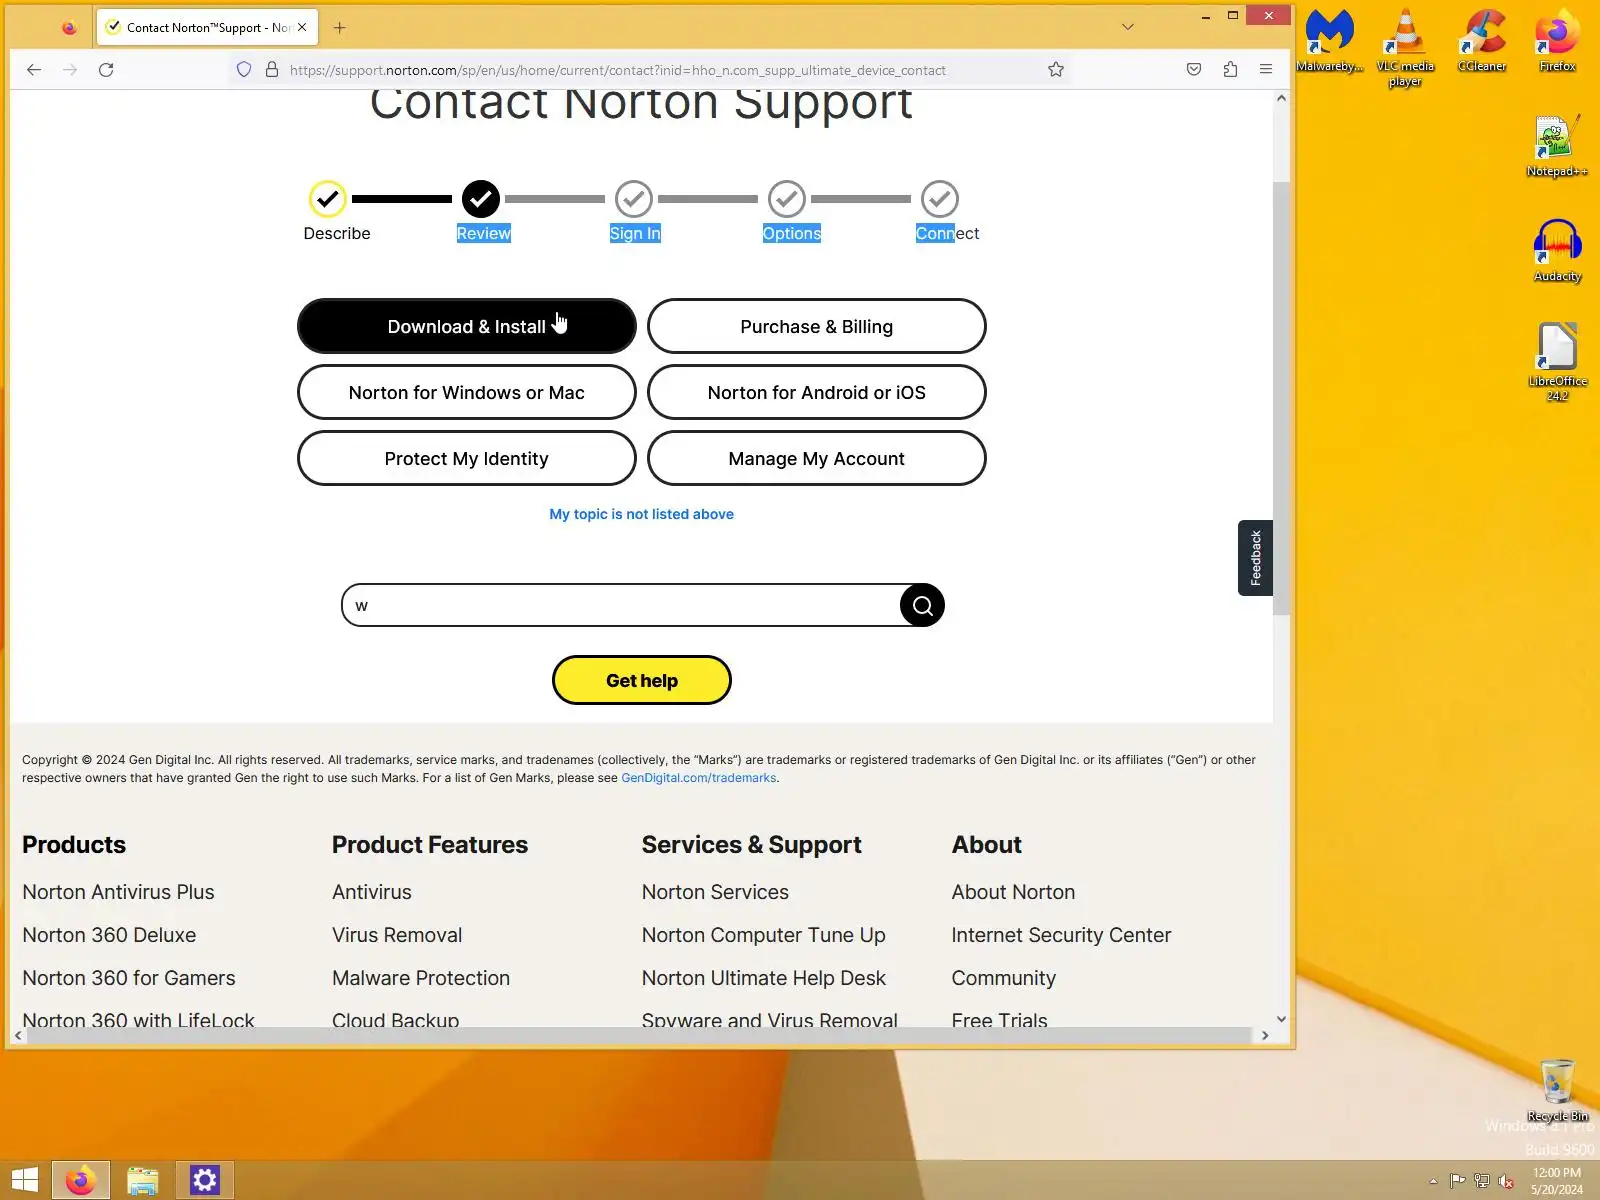Image resolution: width=1600 pixels, height=1200 pixels.
Task: Open the Firefox View pinned tab
Action: [x=69, y=28]
